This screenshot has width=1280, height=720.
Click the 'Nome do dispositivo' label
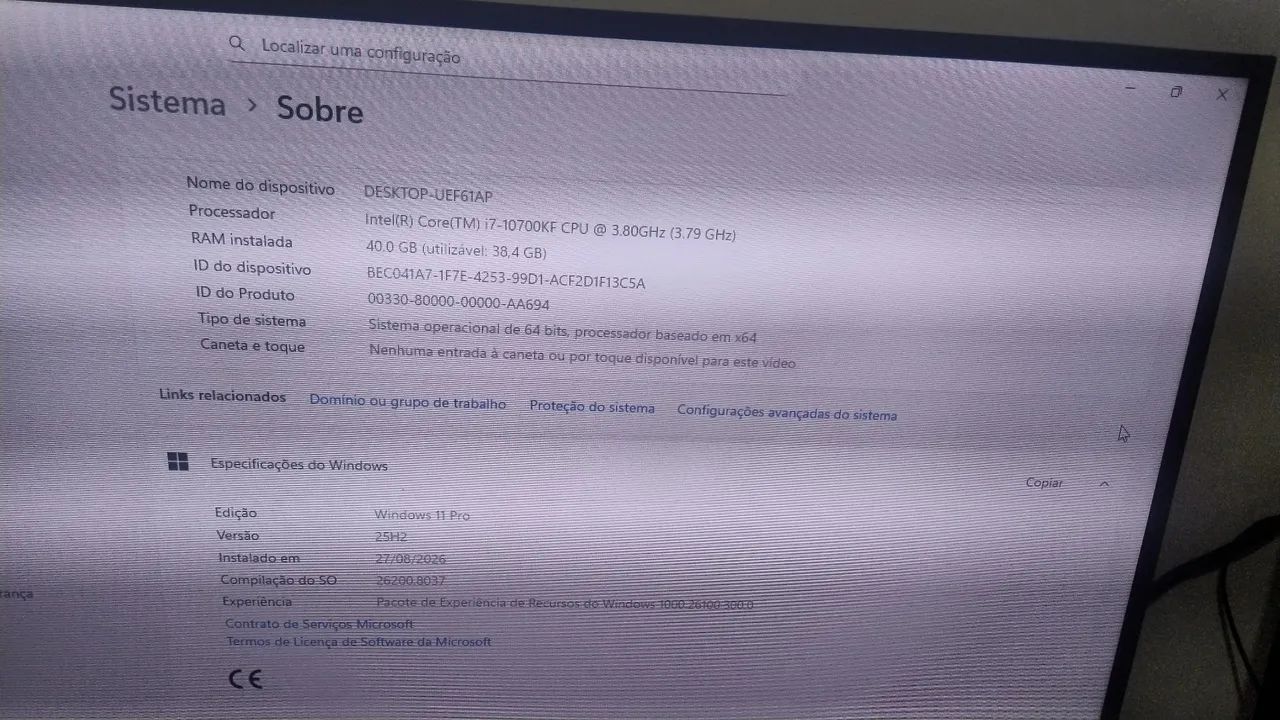(260, 186)
